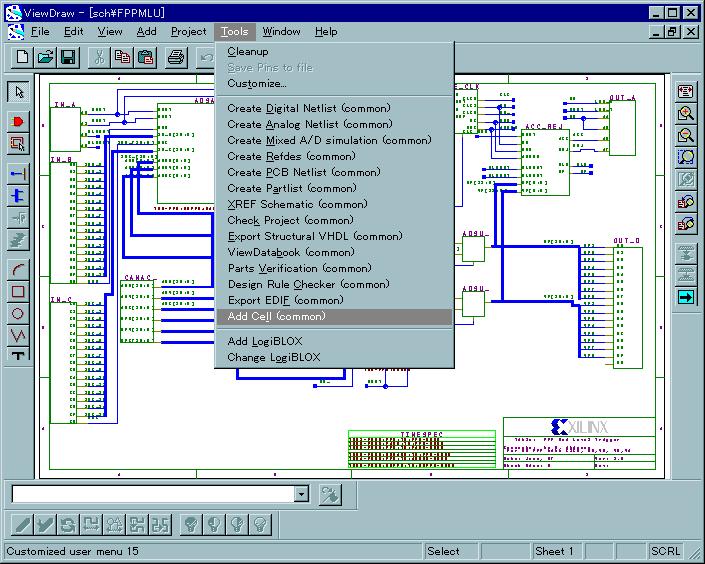This screenshot has width=705, height=564.
Task: Click the Zoom In magnifier icon
Action: click(686, 113)
